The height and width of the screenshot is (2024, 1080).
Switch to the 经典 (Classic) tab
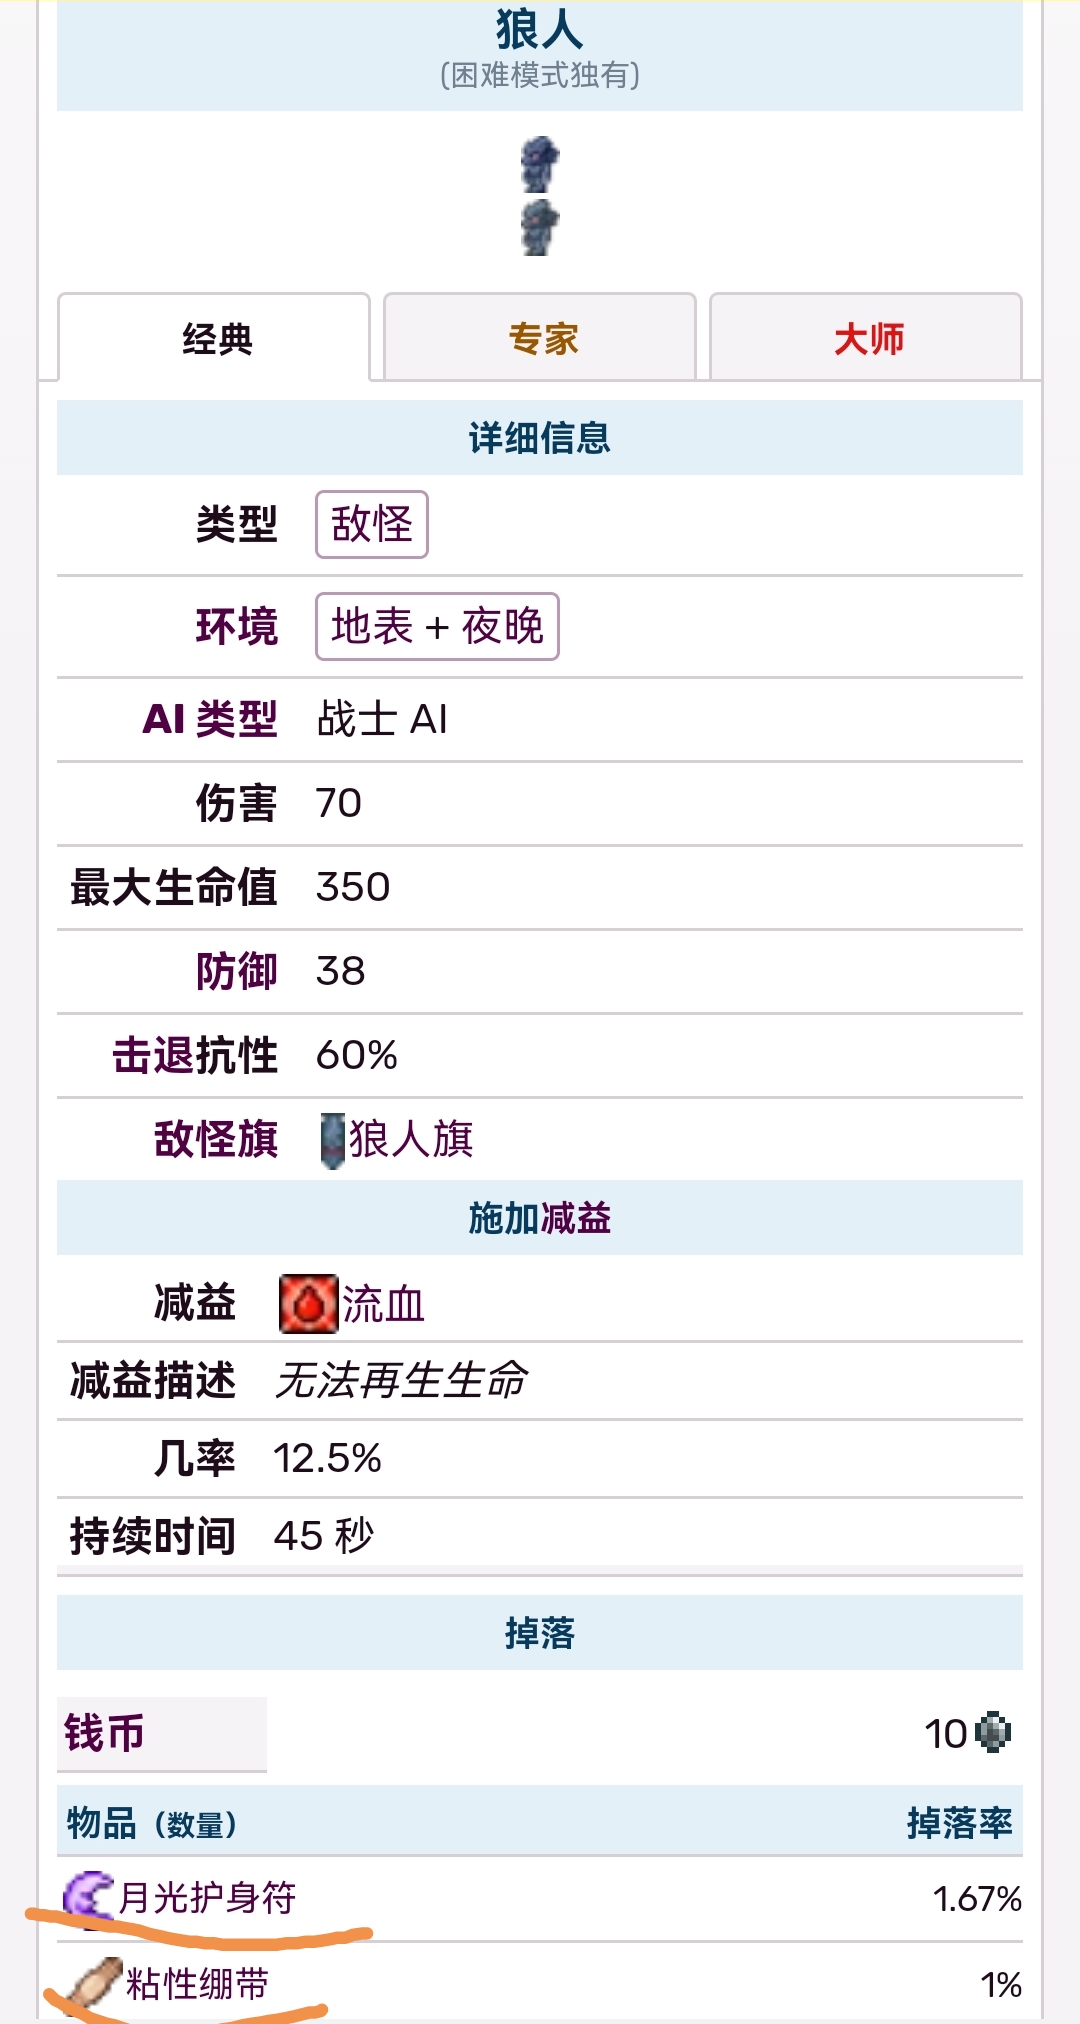(x=215, y=339)
